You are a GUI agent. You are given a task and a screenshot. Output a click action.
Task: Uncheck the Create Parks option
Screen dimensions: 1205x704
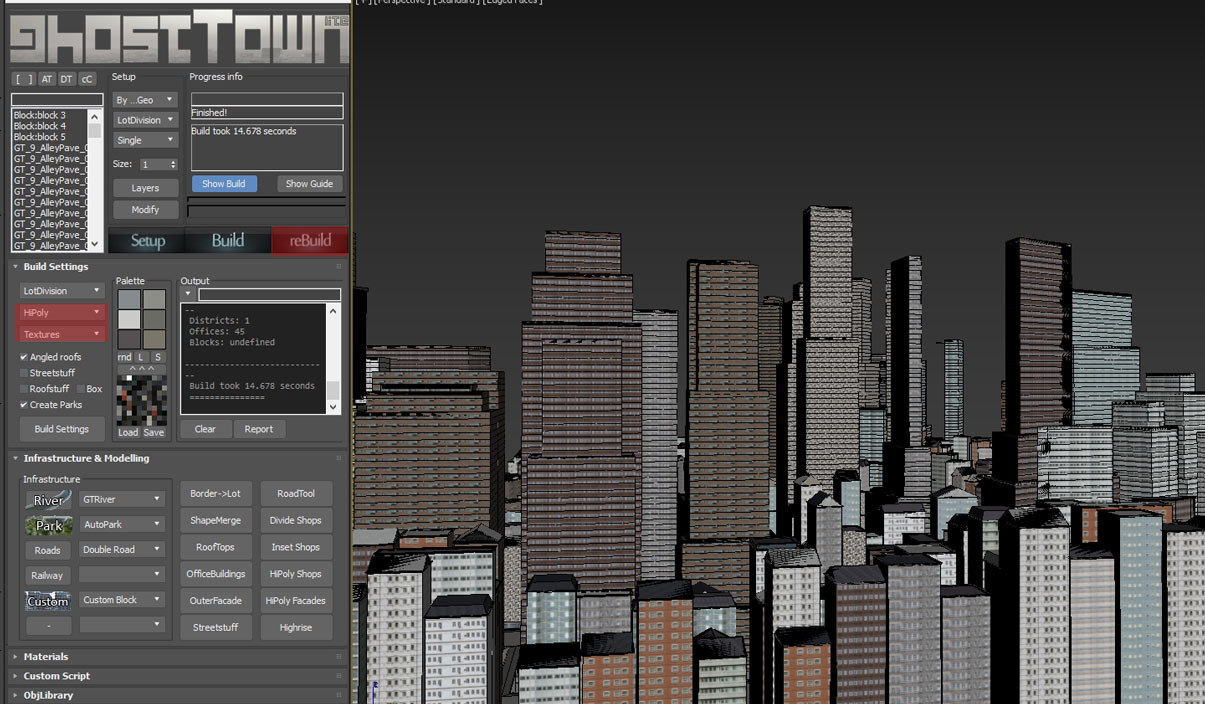coord(24,405)
